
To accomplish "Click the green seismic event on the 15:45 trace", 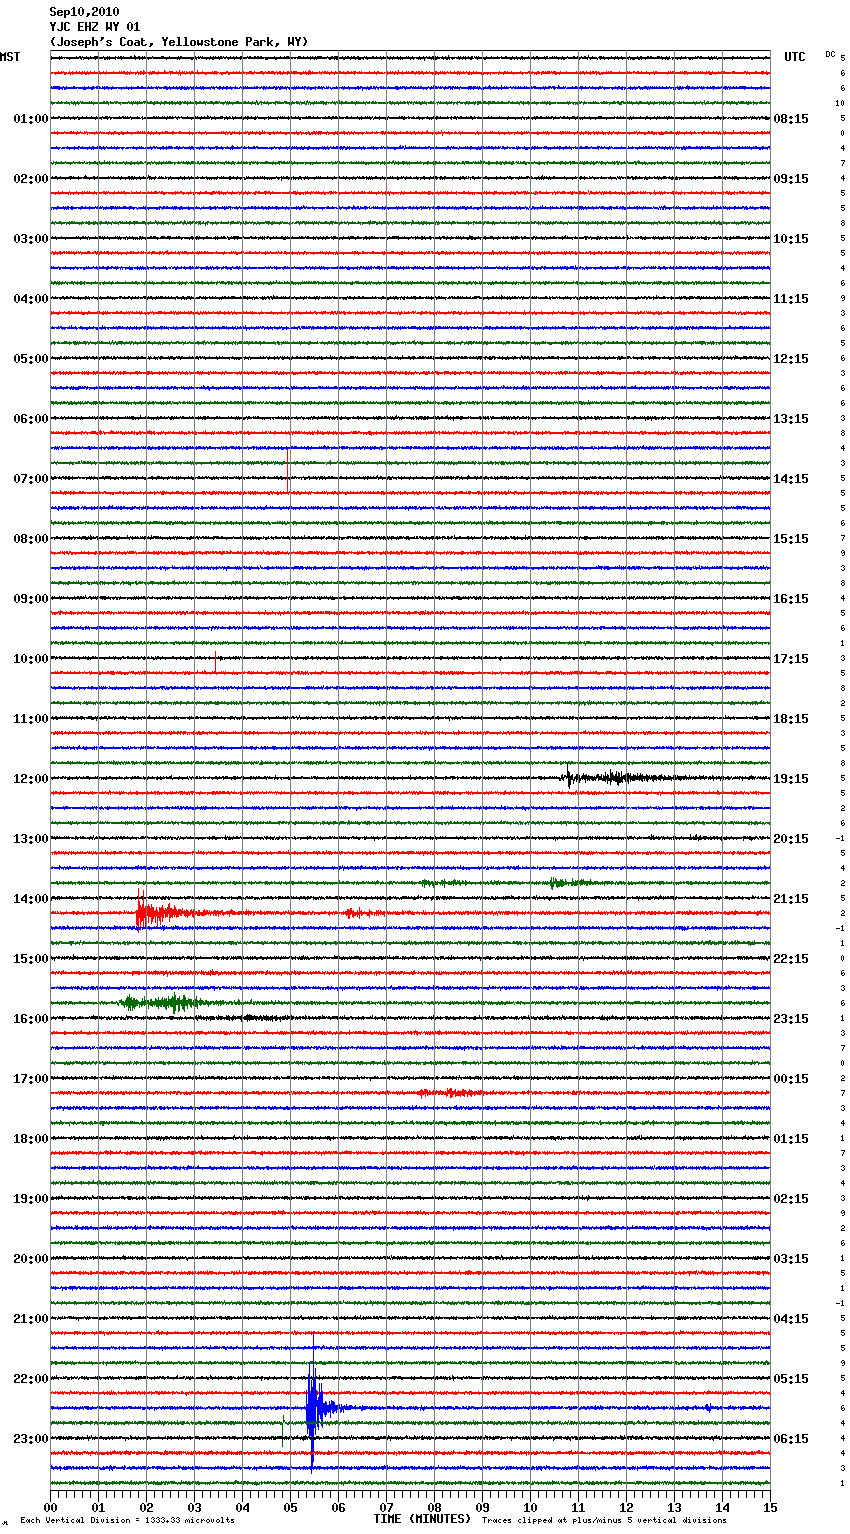I will 165,1002.
